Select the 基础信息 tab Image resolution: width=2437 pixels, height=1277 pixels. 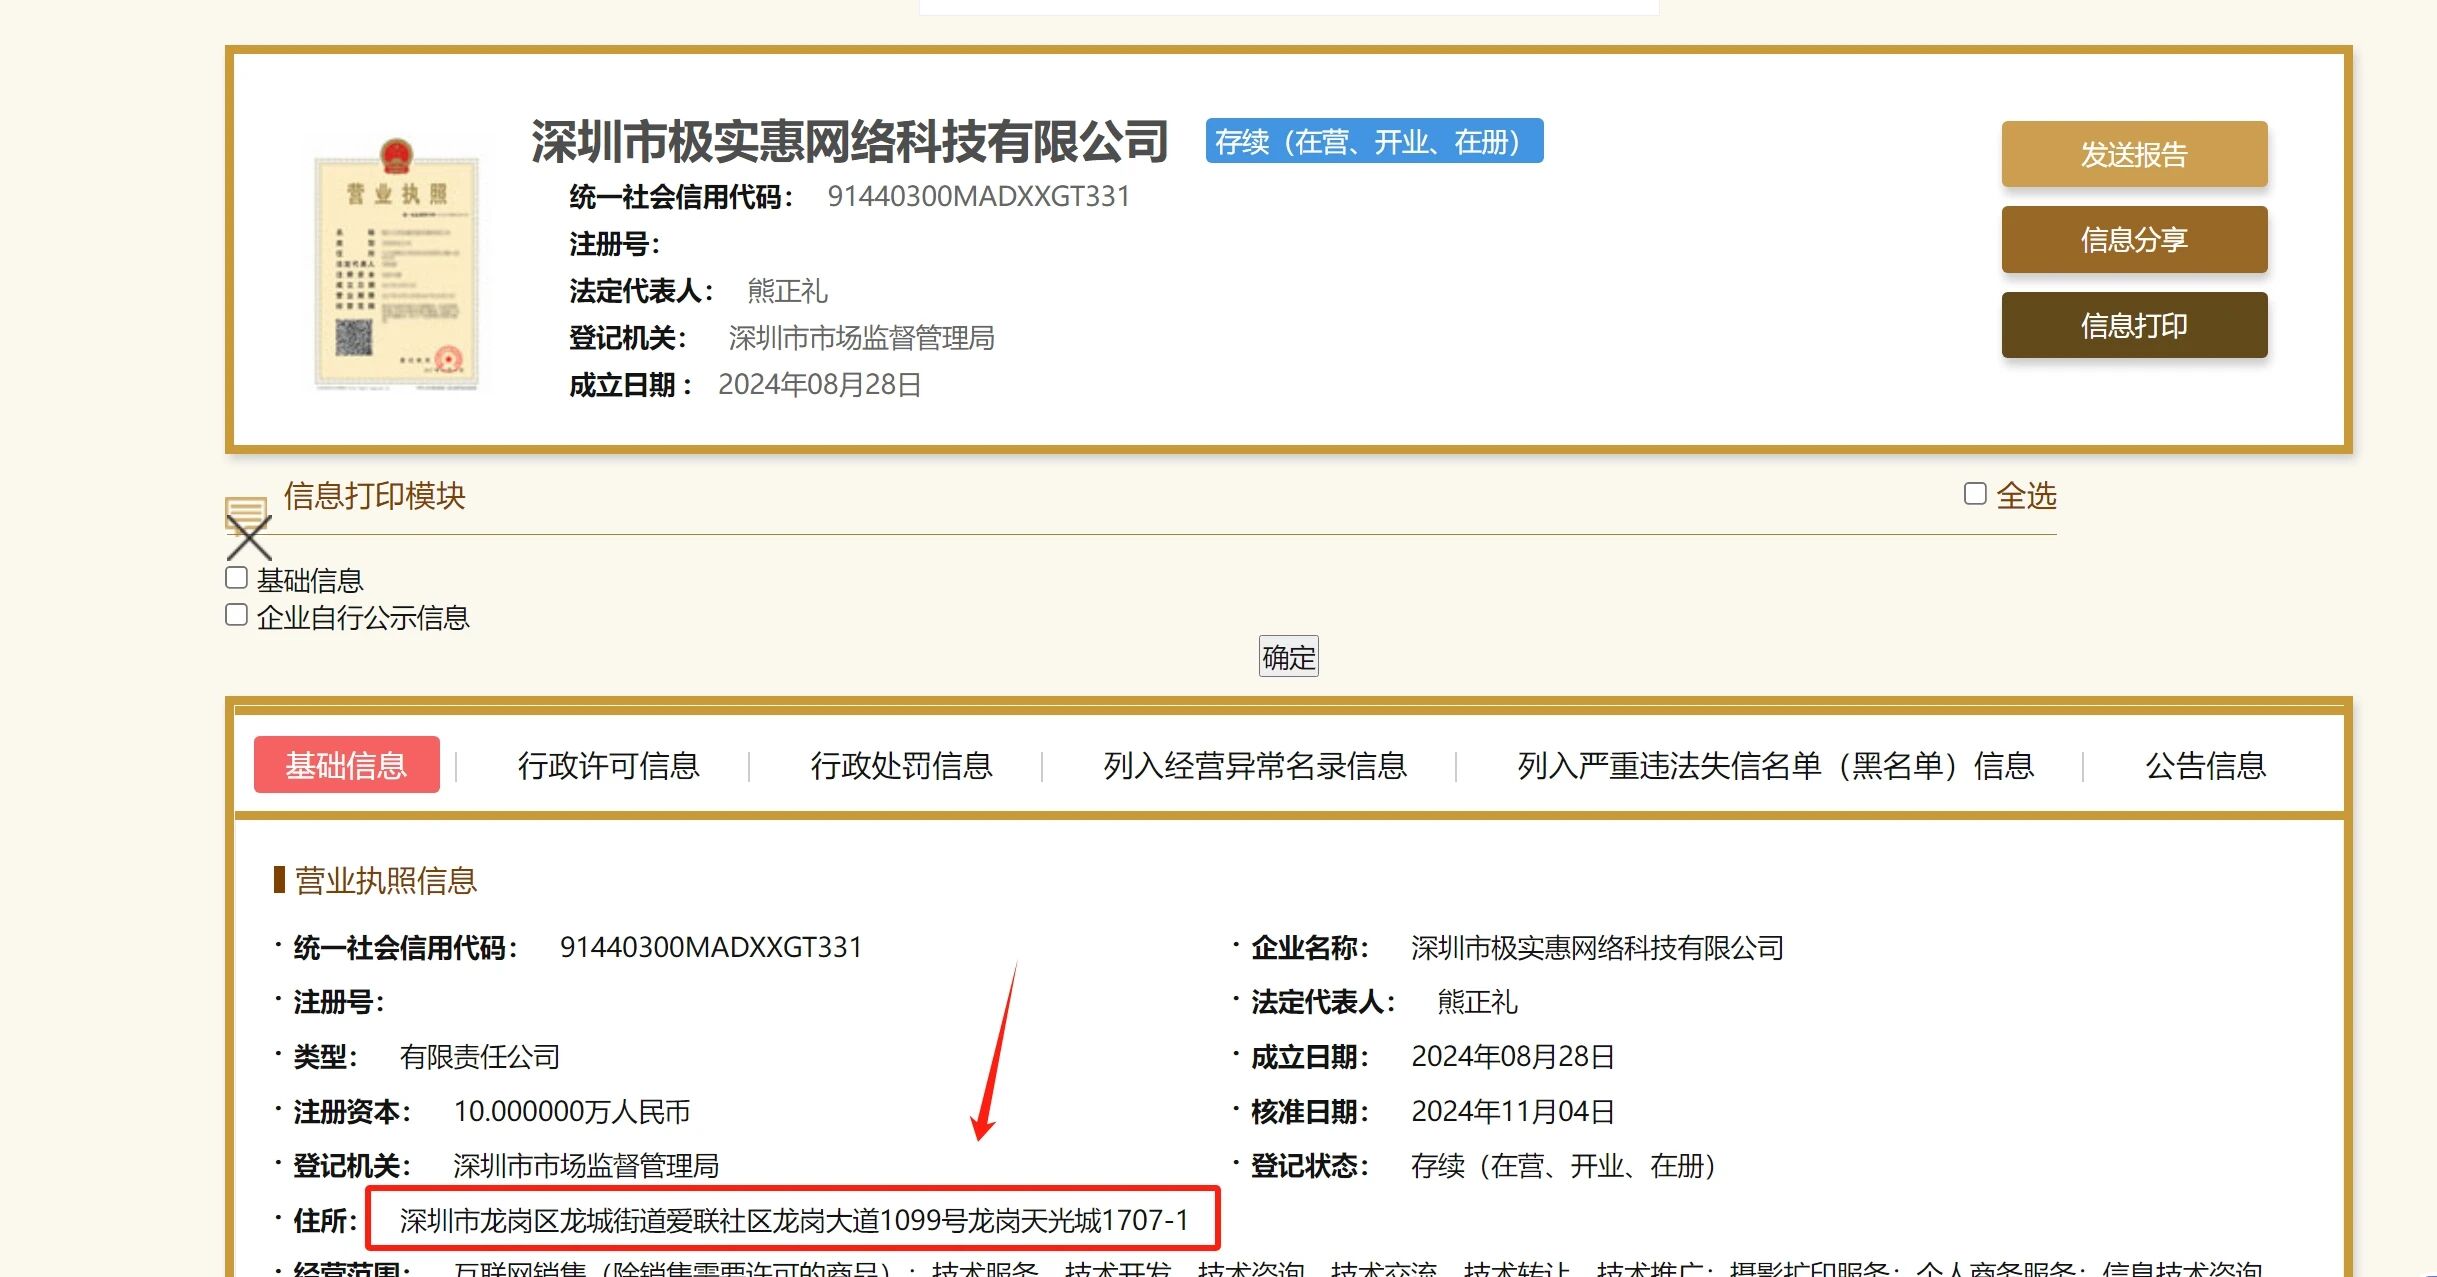[x=346, y=765]
